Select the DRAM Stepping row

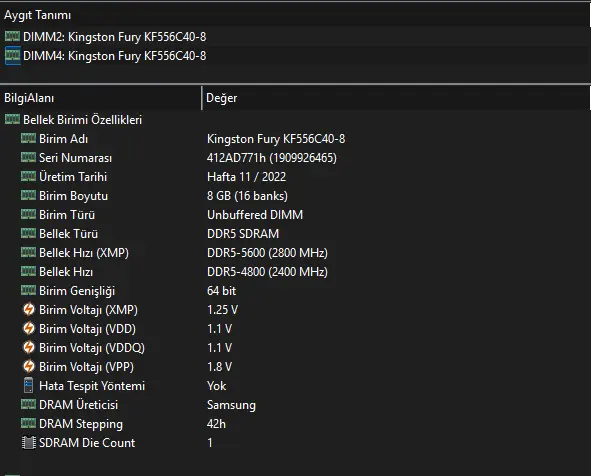click(x=296, y=424)
